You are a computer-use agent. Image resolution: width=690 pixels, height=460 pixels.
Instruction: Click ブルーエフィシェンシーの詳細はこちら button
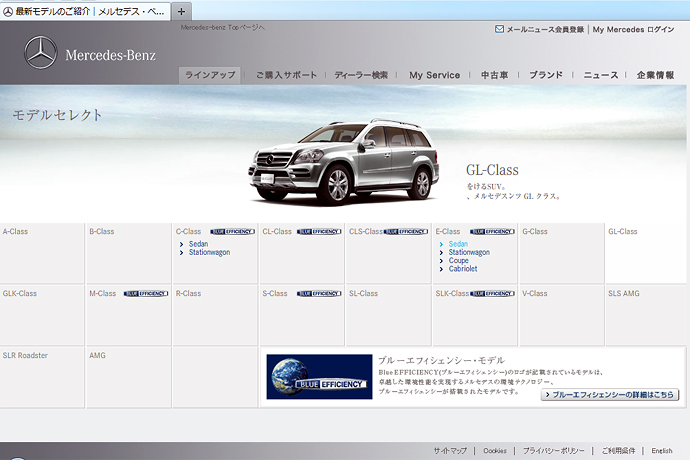[x=610, y=395]
